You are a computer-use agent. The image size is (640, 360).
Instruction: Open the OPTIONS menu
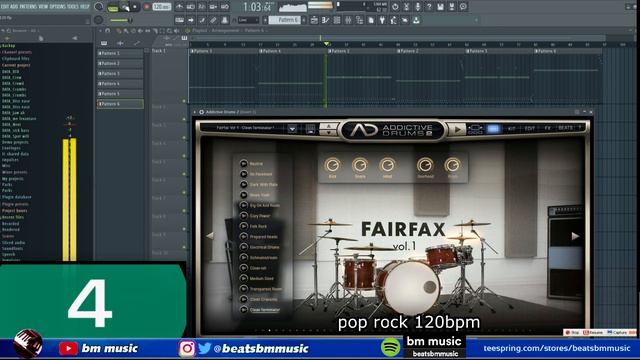point(57,7)
